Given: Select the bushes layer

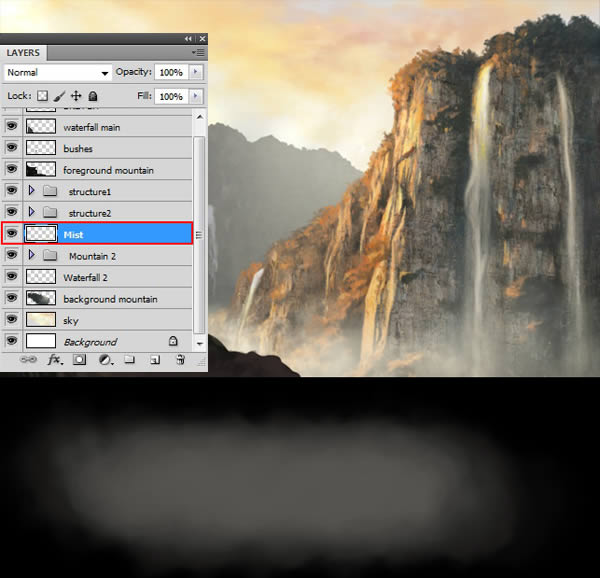Looking at the screenshot, I should pyautogui.click(x=98, y=148).
